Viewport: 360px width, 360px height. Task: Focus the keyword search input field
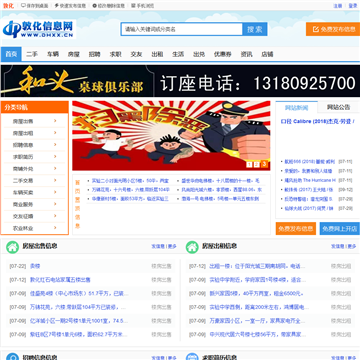click(182, 29)
